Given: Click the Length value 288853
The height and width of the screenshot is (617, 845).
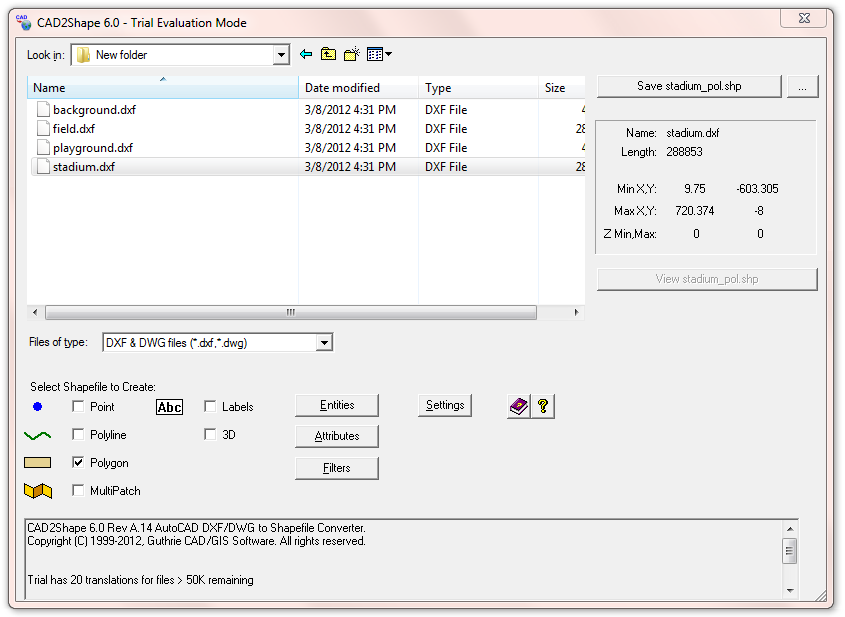Looking at the screenshot, I should (x=684, y=152).
